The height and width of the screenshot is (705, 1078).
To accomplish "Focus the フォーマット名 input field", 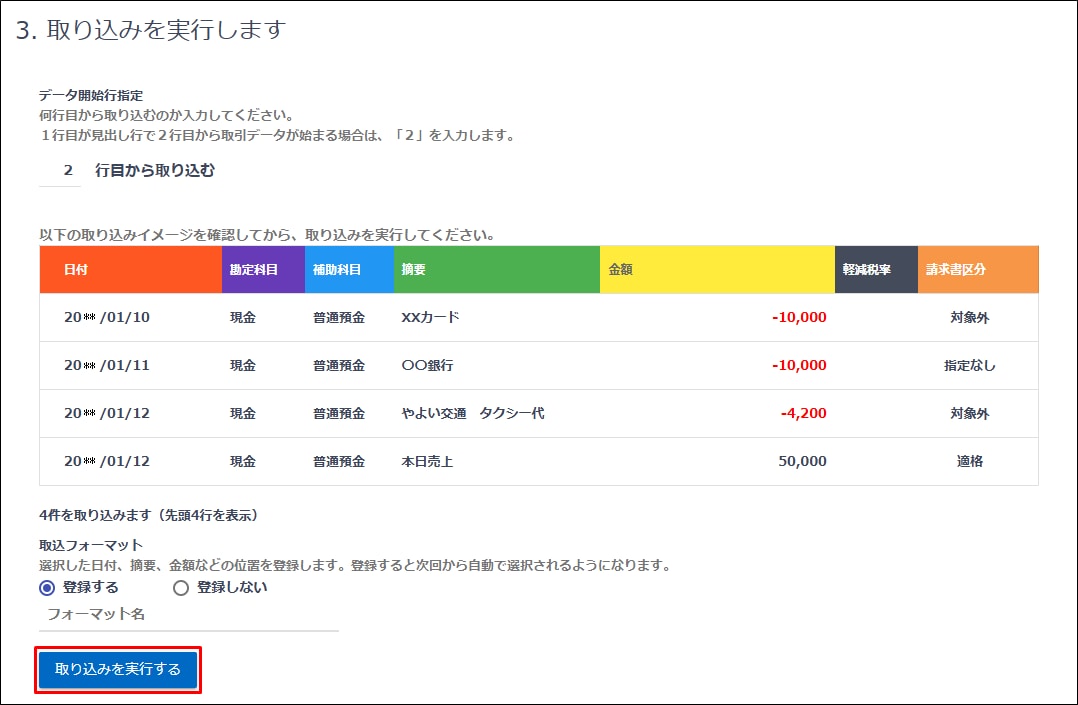I will [x=189, y=614].
